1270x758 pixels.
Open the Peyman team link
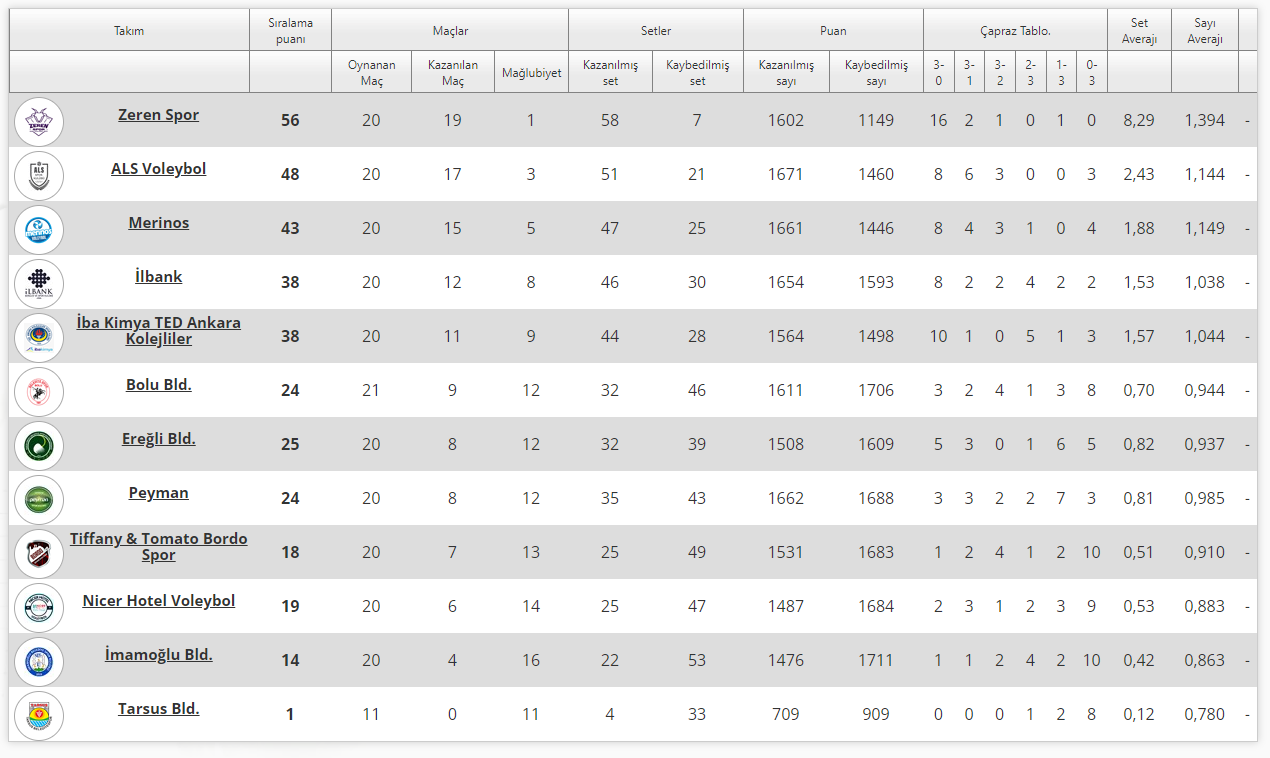tap(159, 493)
